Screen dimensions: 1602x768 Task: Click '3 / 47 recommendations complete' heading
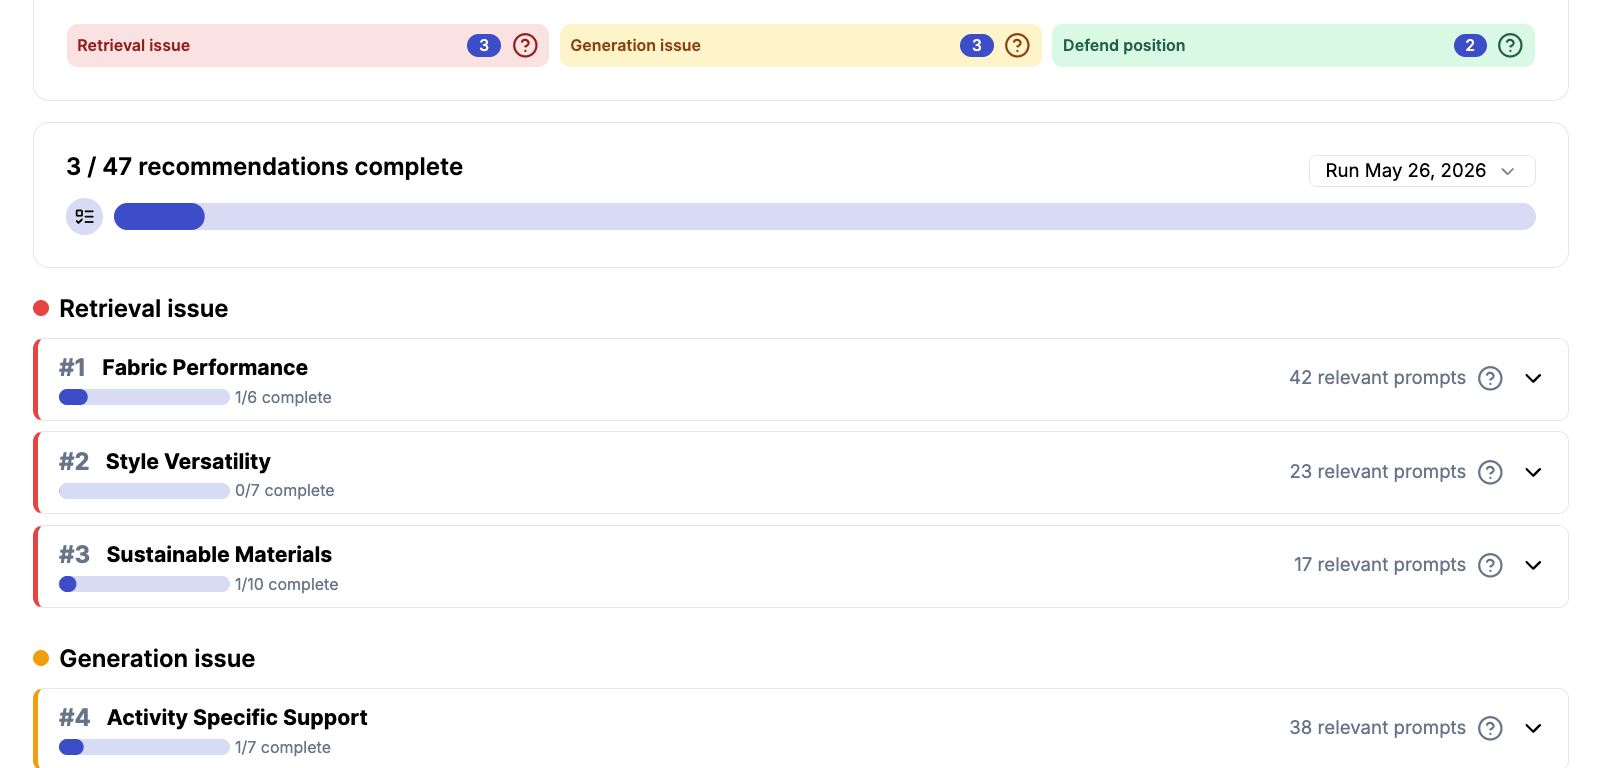click(264, 167)
